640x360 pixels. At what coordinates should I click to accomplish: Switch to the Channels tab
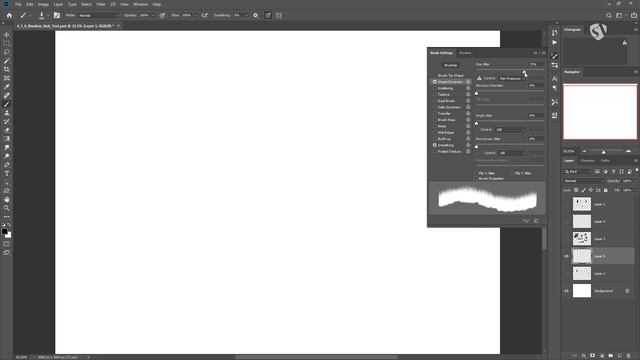pyautogui.click(x=587, y=161)
